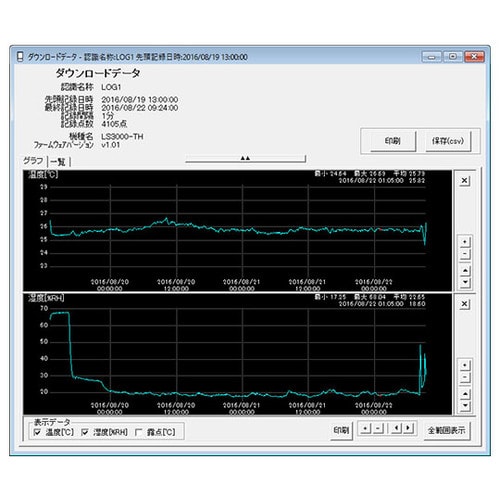This screenshot has width=500, height=500.
Task: Uncheck the 温度[℃] display checkbox
Action: [37, 432]
